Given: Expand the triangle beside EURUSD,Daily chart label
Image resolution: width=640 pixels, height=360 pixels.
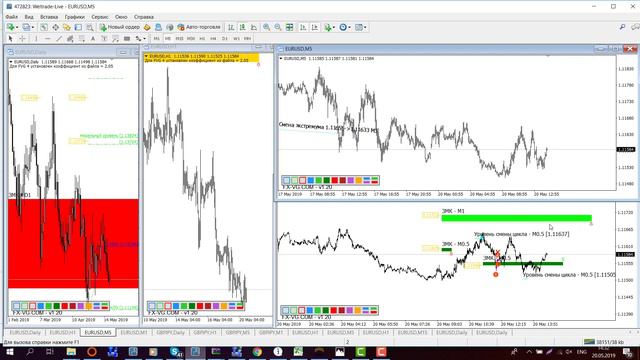Looking at the screenshot, I should click(x=11, y=62).
